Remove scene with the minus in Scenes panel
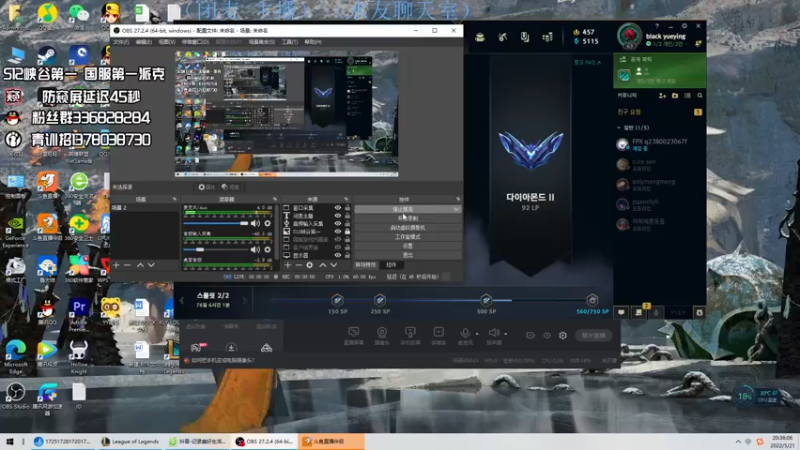Screen dimensions: 800x450 tap(127, 265)
